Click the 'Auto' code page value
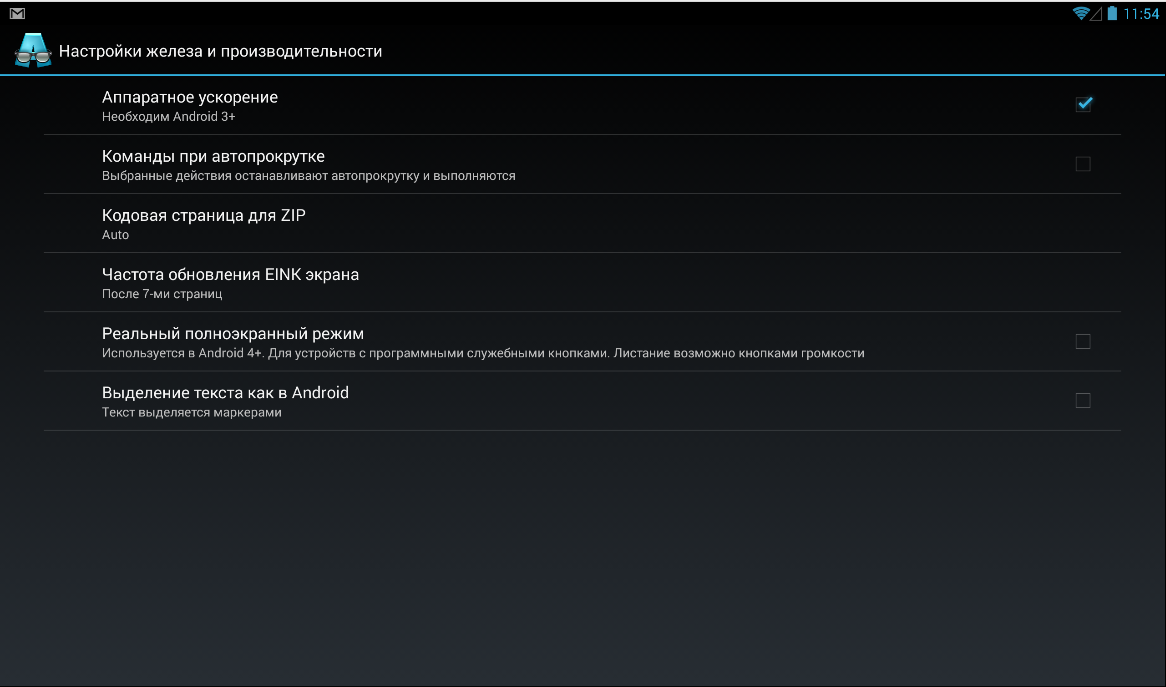 (x=116, y=235)
